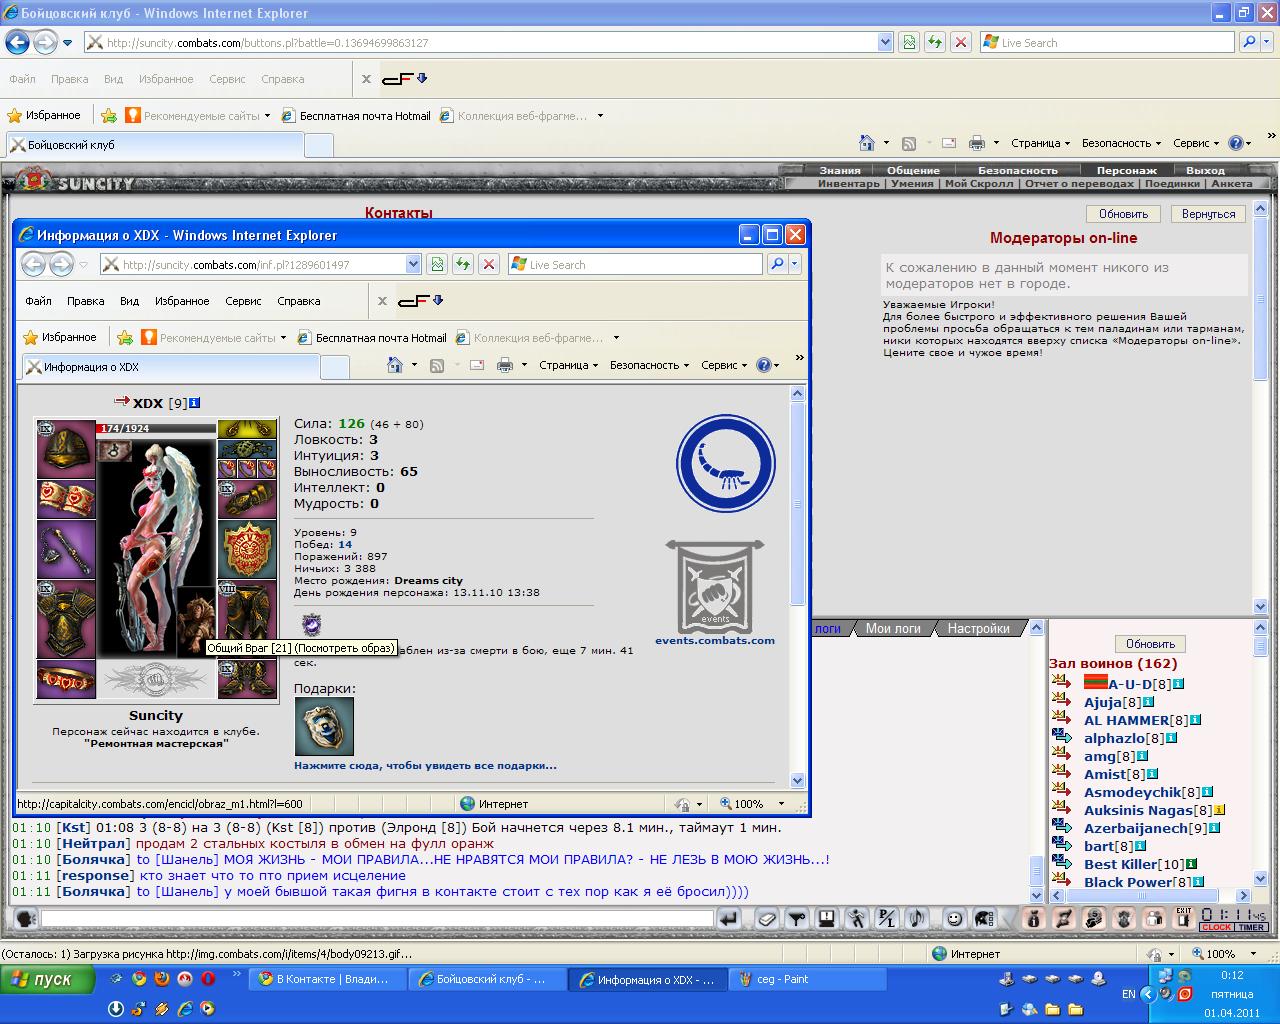This screenshot has width=1280, height=1024.
Task: Click the stop loading icon in XDX info window
Action: [x=488, y=264]
